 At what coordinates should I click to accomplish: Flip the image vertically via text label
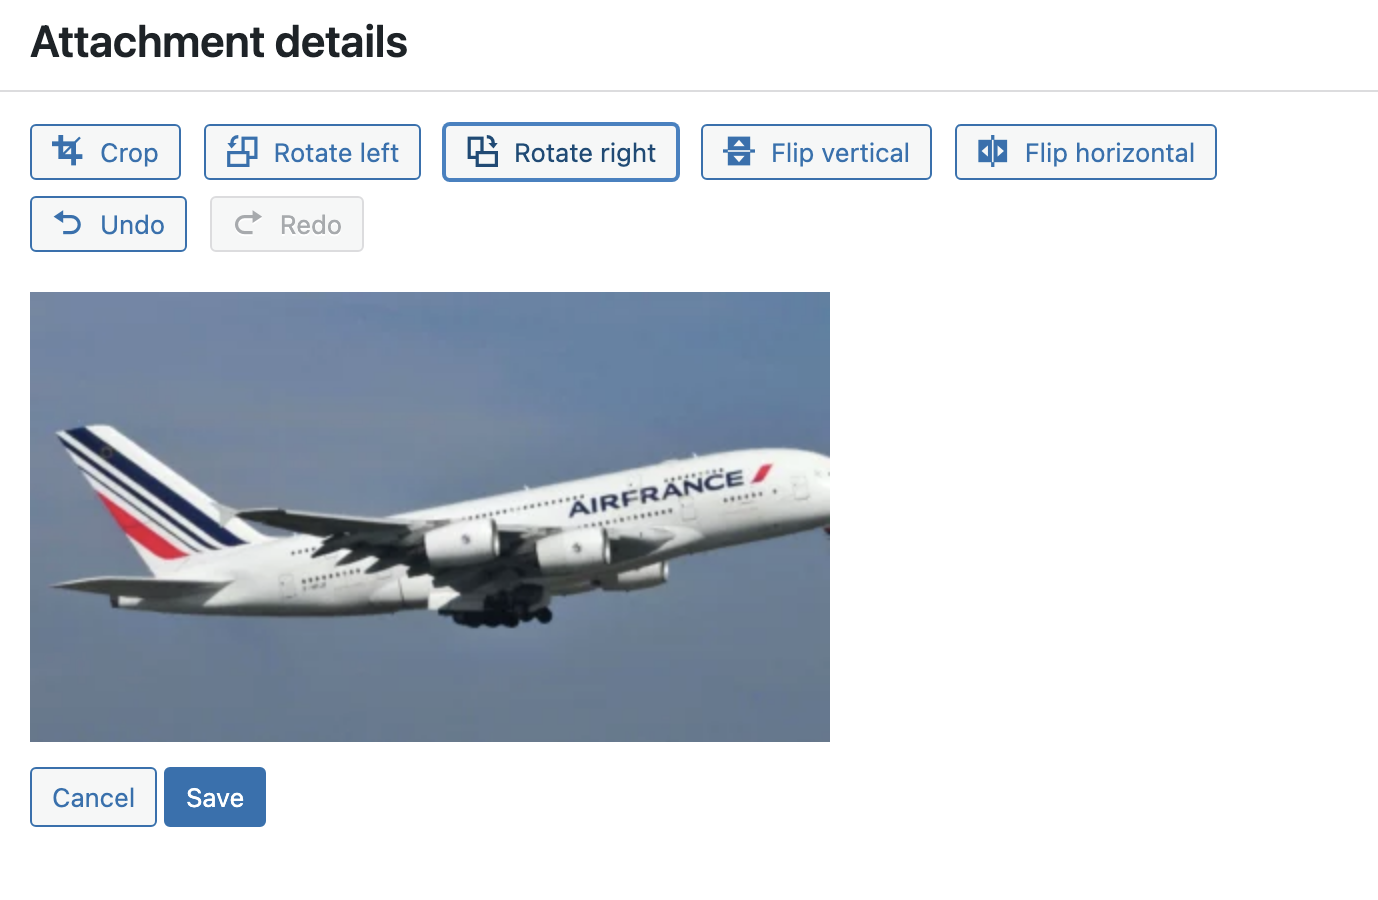[x=840, y=153]
